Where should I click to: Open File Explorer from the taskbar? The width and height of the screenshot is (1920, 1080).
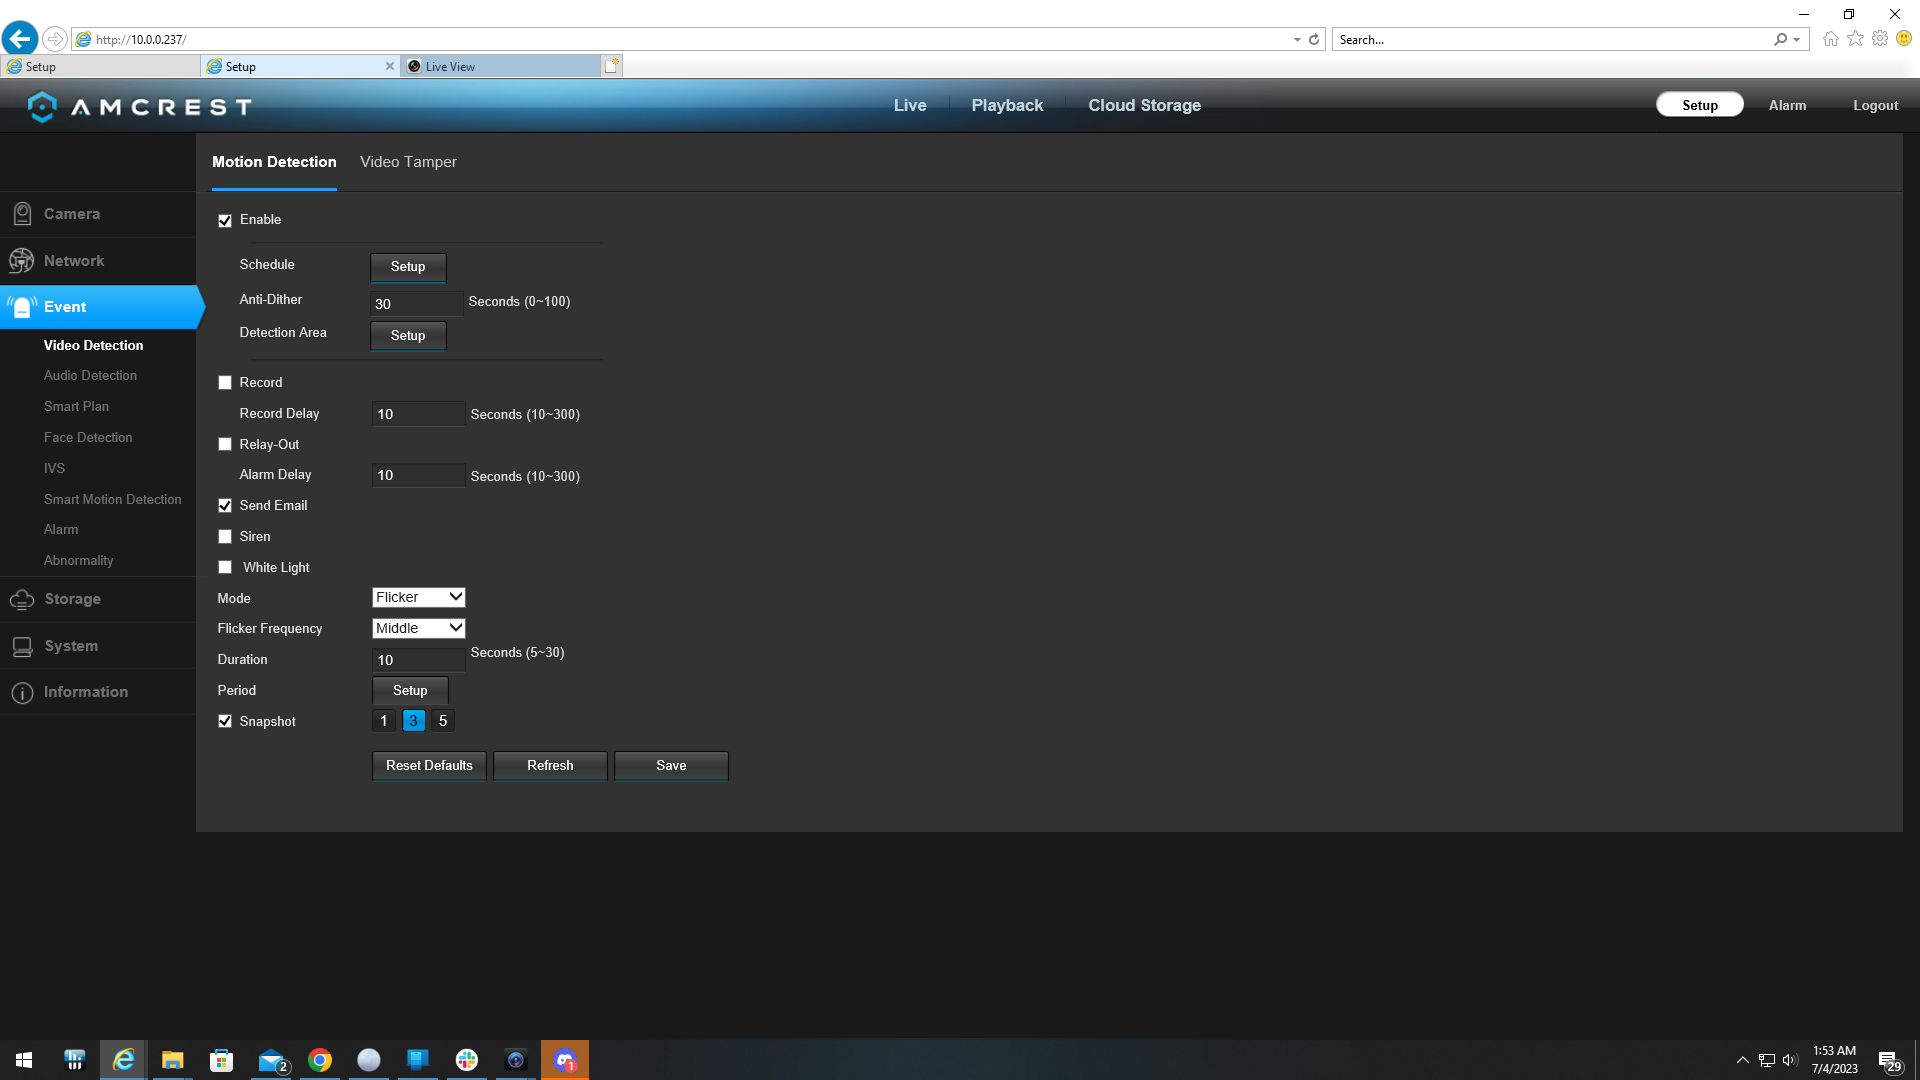tap(173, 1060)
